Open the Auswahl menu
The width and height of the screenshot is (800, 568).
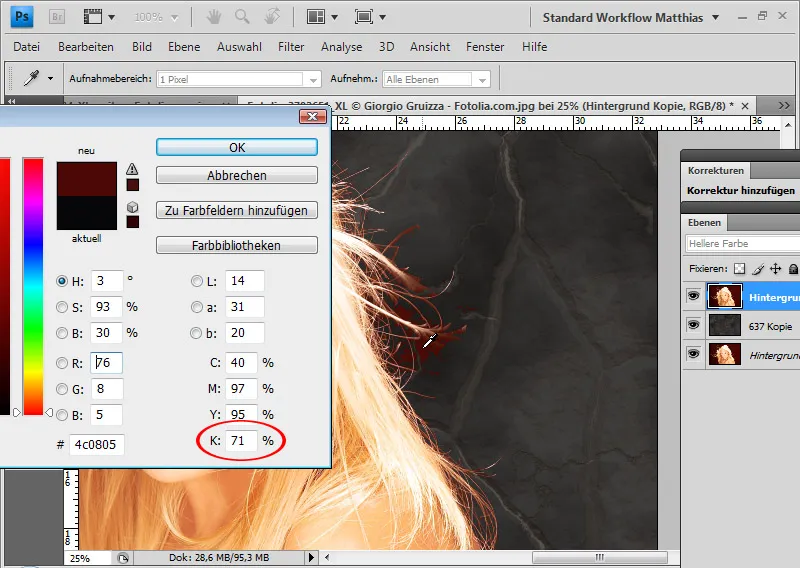pos(239,47)
